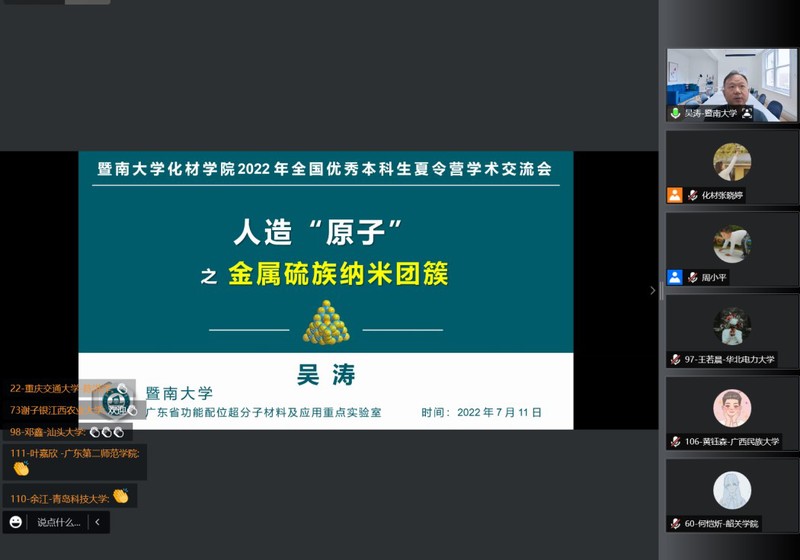Click chat message from 110-余江-青岛科技大学
The image size is (800, 560).
point(69,497)
